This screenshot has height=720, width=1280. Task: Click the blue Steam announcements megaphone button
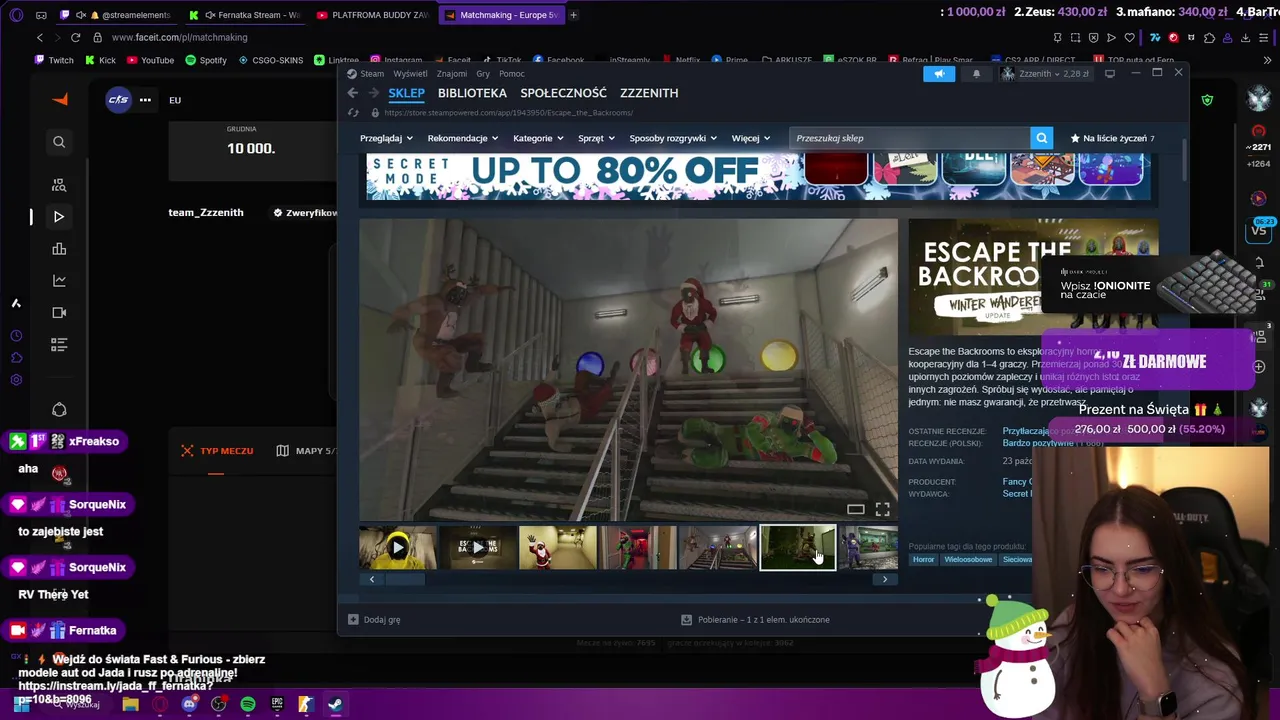click(939, 74)
